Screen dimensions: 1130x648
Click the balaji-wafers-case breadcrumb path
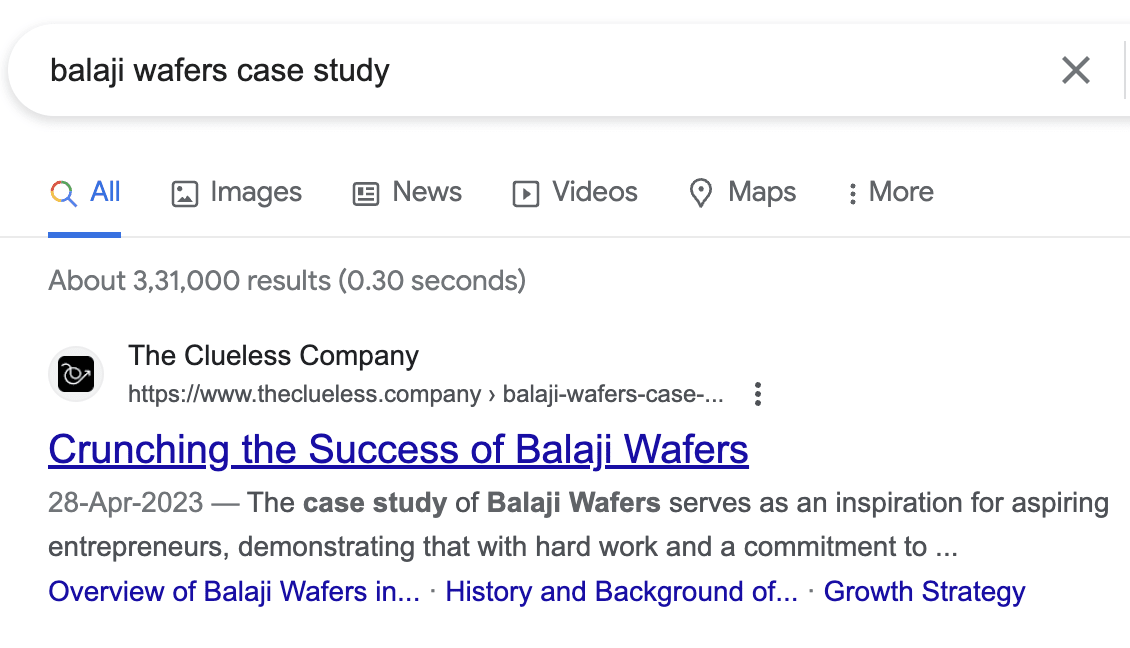pyautogui.click(x=612, y=394)
